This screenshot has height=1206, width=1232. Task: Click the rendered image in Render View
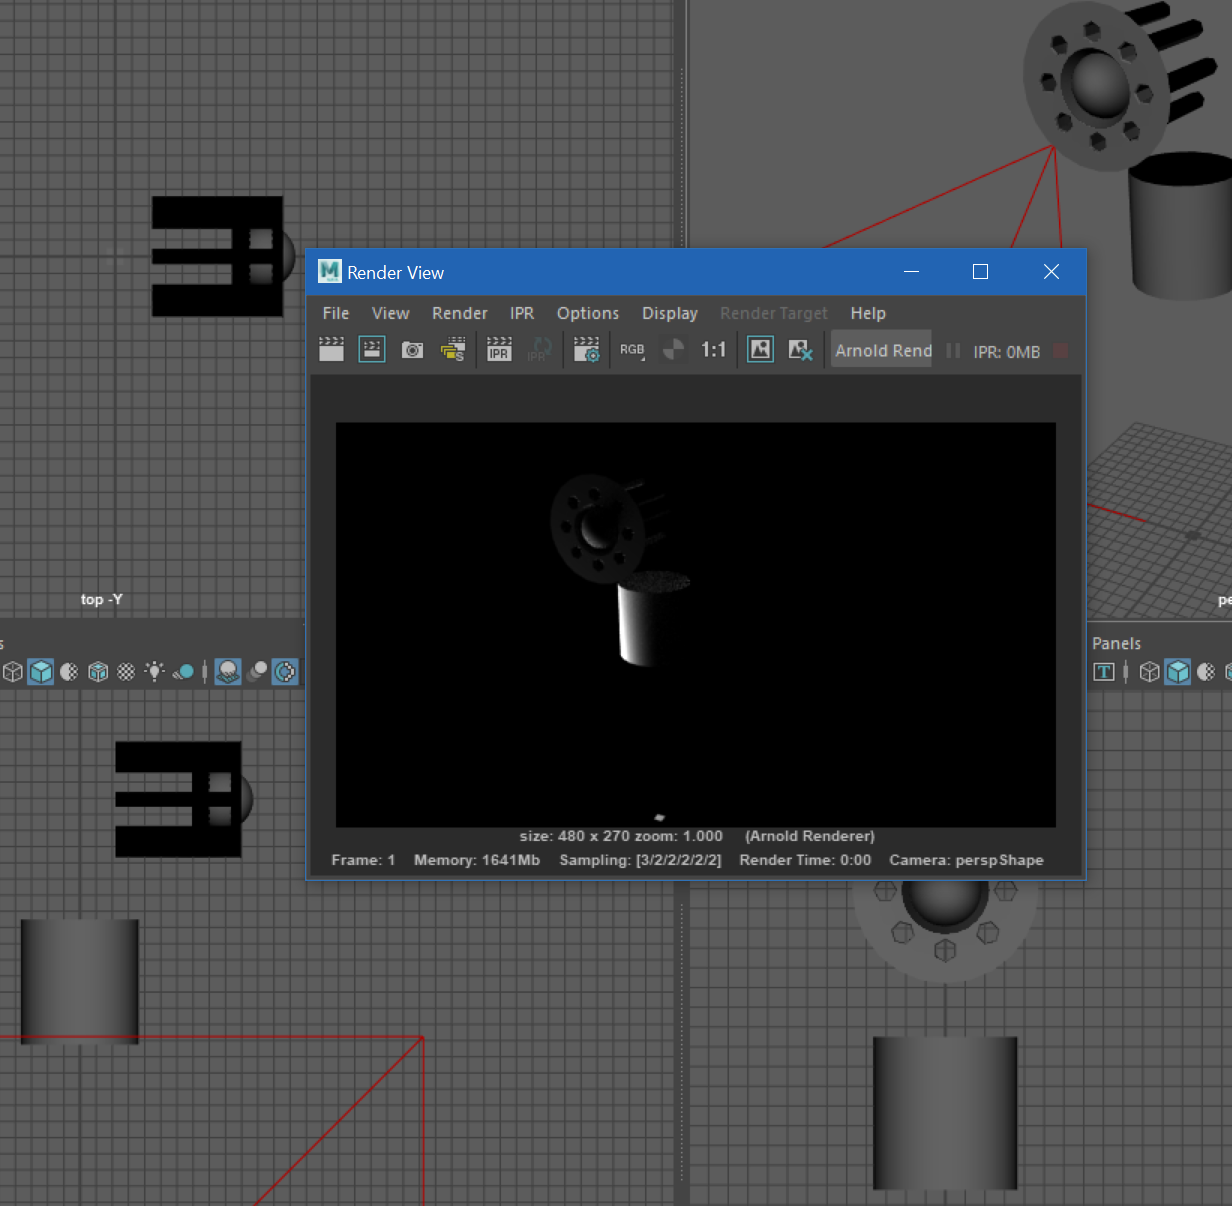695,623
